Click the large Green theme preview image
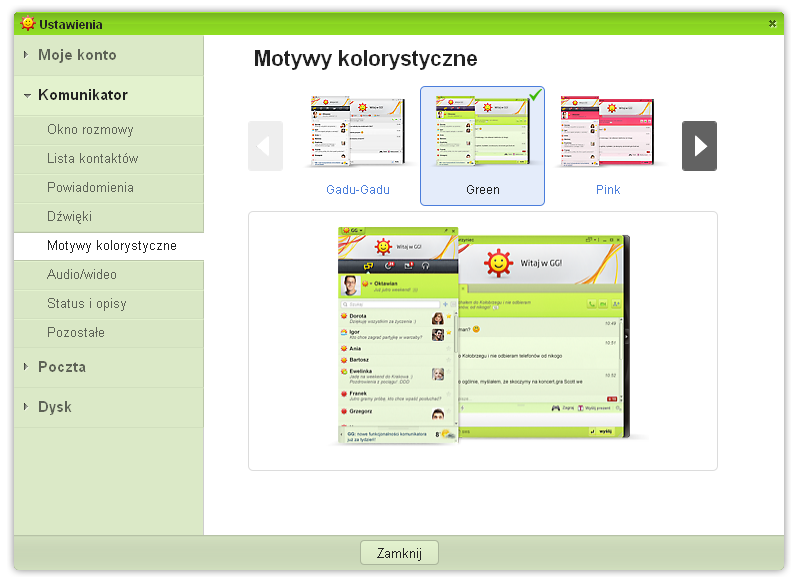 484,336
